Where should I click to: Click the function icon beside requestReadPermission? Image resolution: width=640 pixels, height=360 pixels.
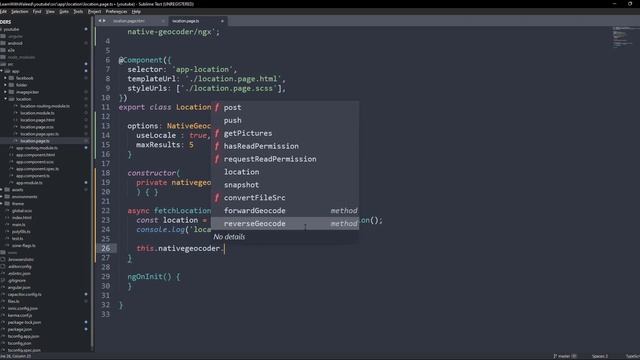(x=217, y=159)
